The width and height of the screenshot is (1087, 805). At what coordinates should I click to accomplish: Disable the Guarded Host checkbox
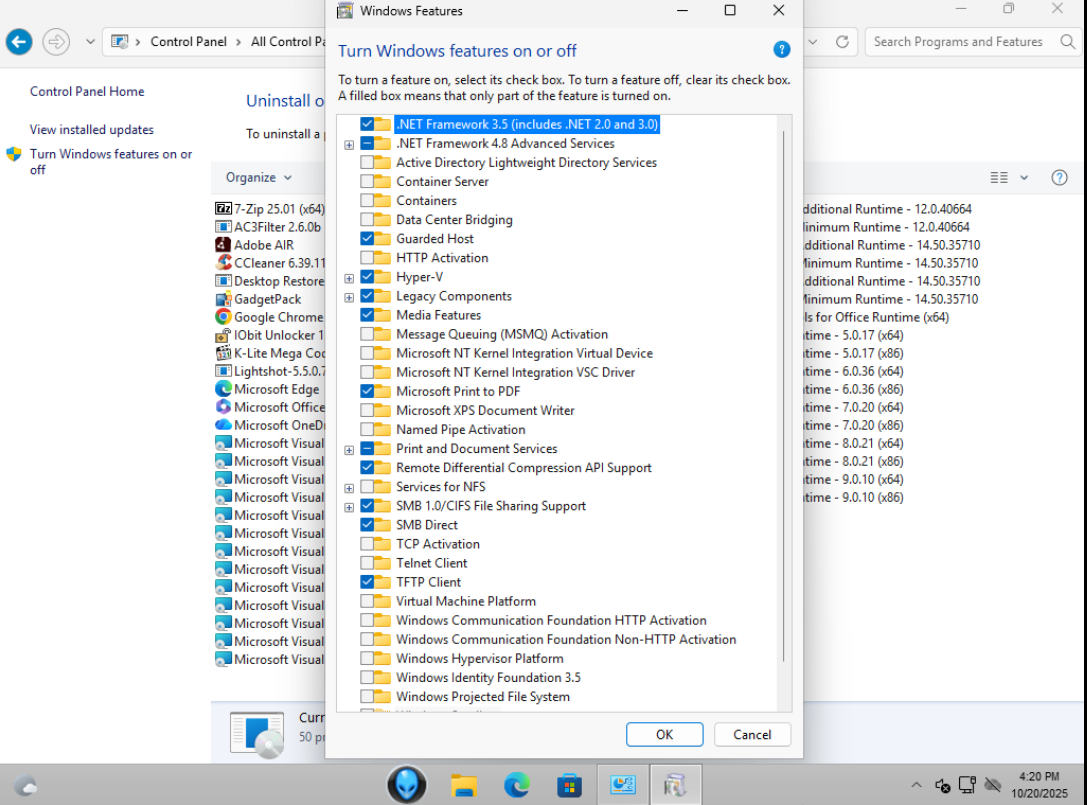click(x=367, y=239)
